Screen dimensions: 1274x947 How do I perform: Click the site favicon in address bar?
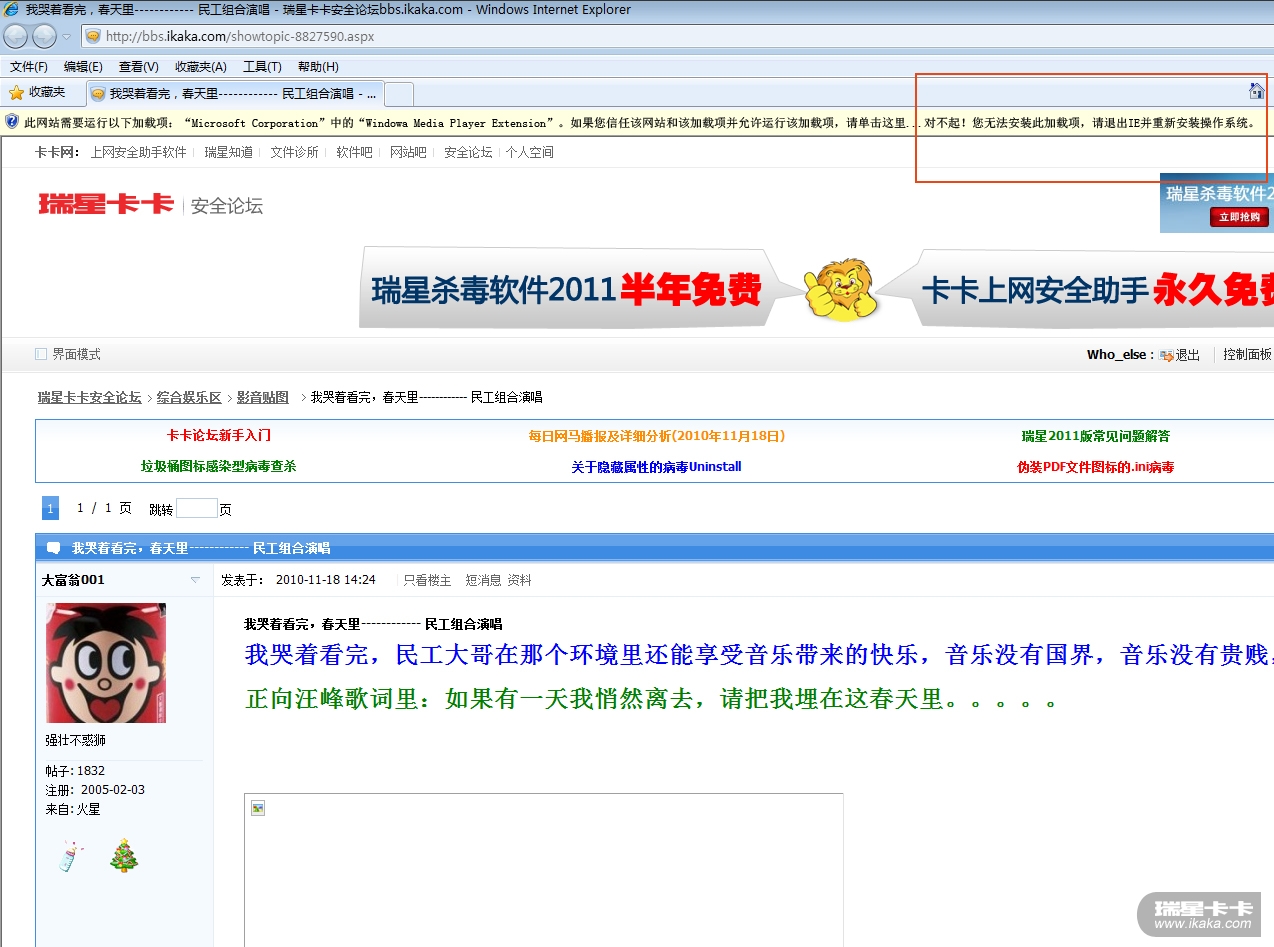pos(93,36)
